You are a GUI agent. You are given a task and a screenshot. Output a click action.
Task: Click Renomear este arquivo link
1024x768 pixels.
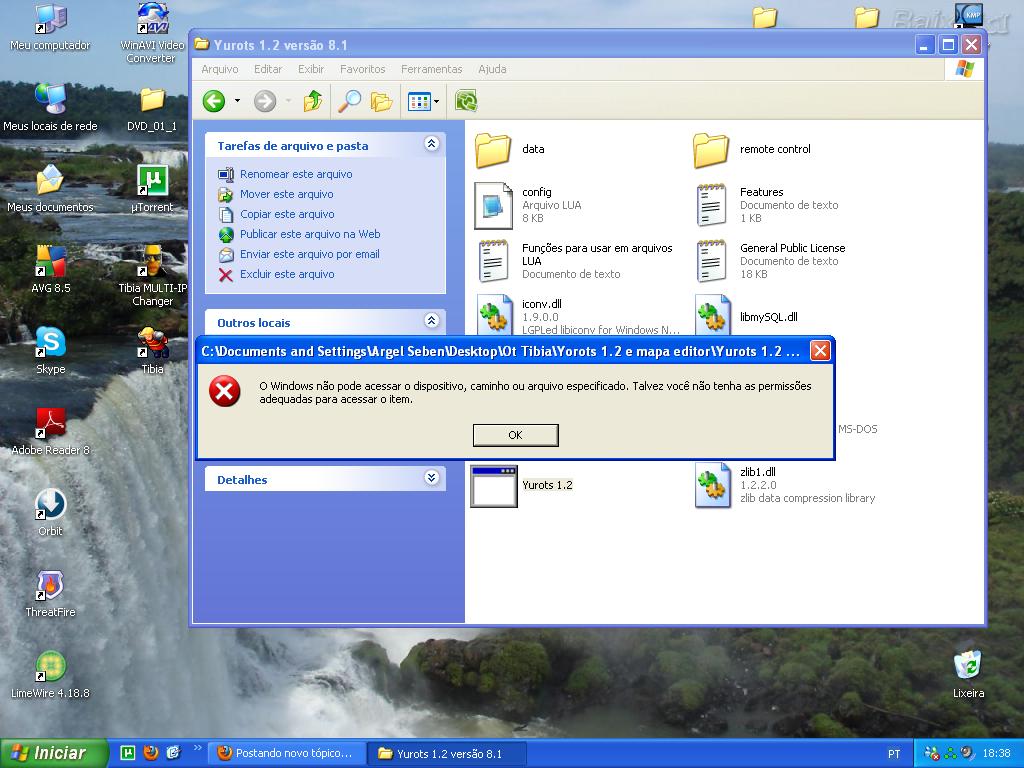pos(296,174)
